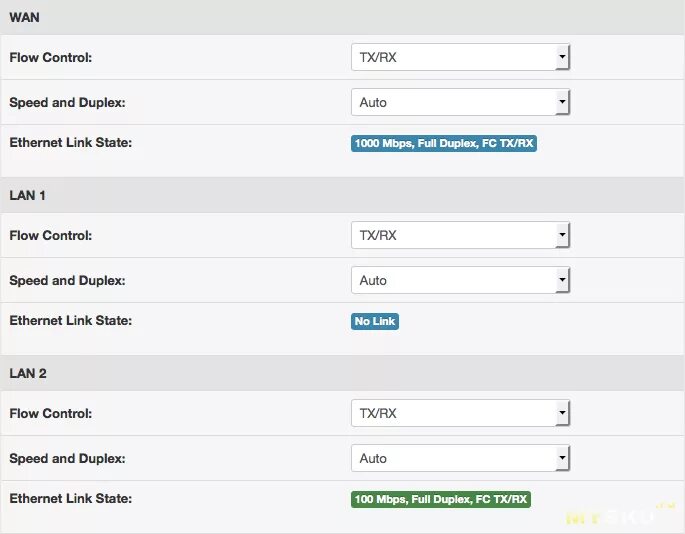Click the WAN section header

click(25, 18)
